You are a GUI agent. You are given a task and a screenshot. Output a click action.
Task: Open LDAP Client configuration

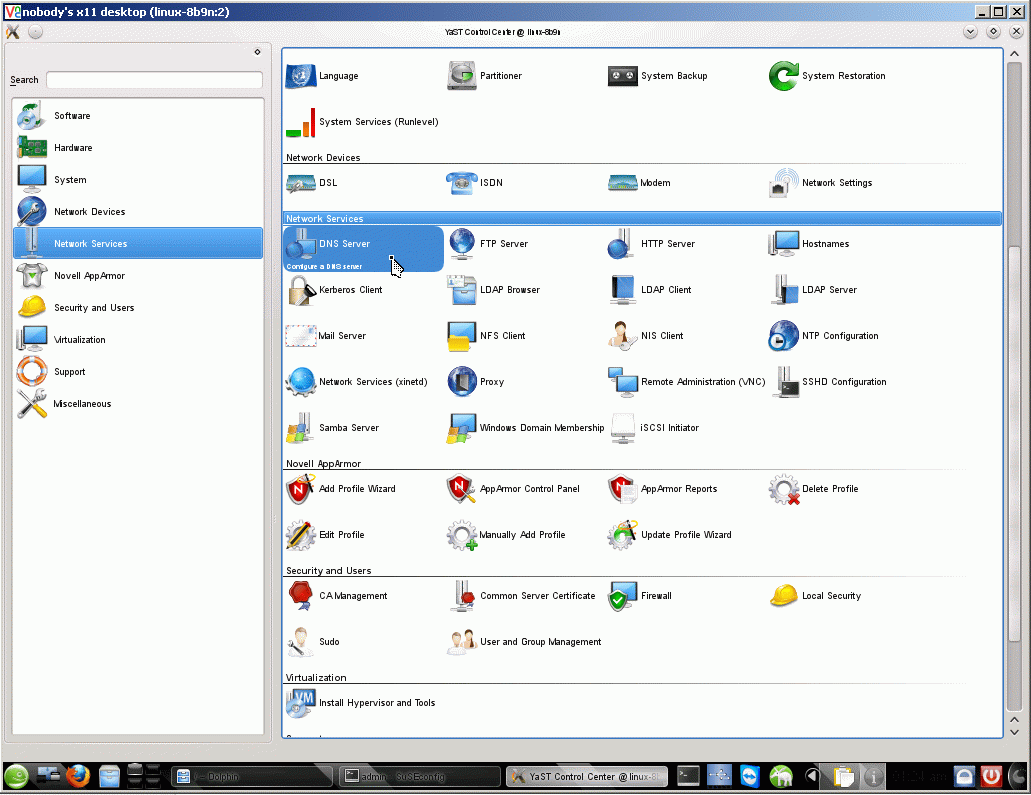point(650,290)
